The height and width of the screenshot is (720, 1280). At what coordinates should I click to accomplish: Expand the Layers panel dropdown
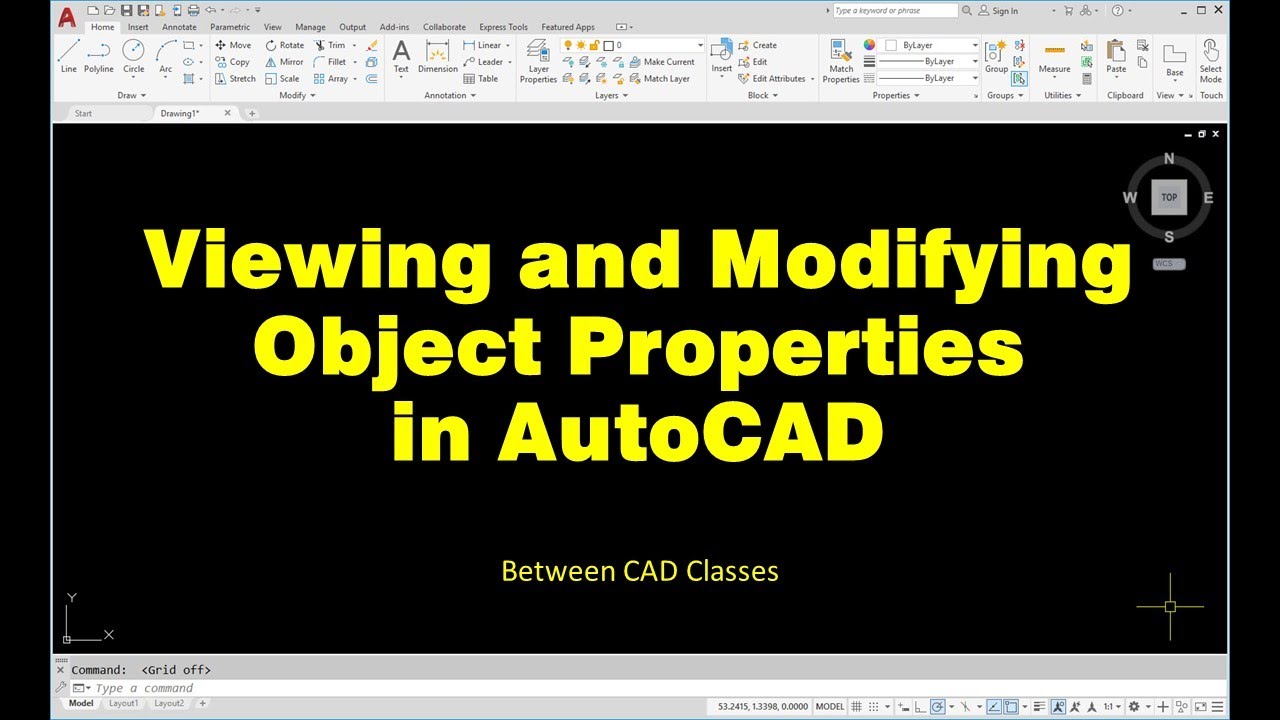(x=611, y=95)
